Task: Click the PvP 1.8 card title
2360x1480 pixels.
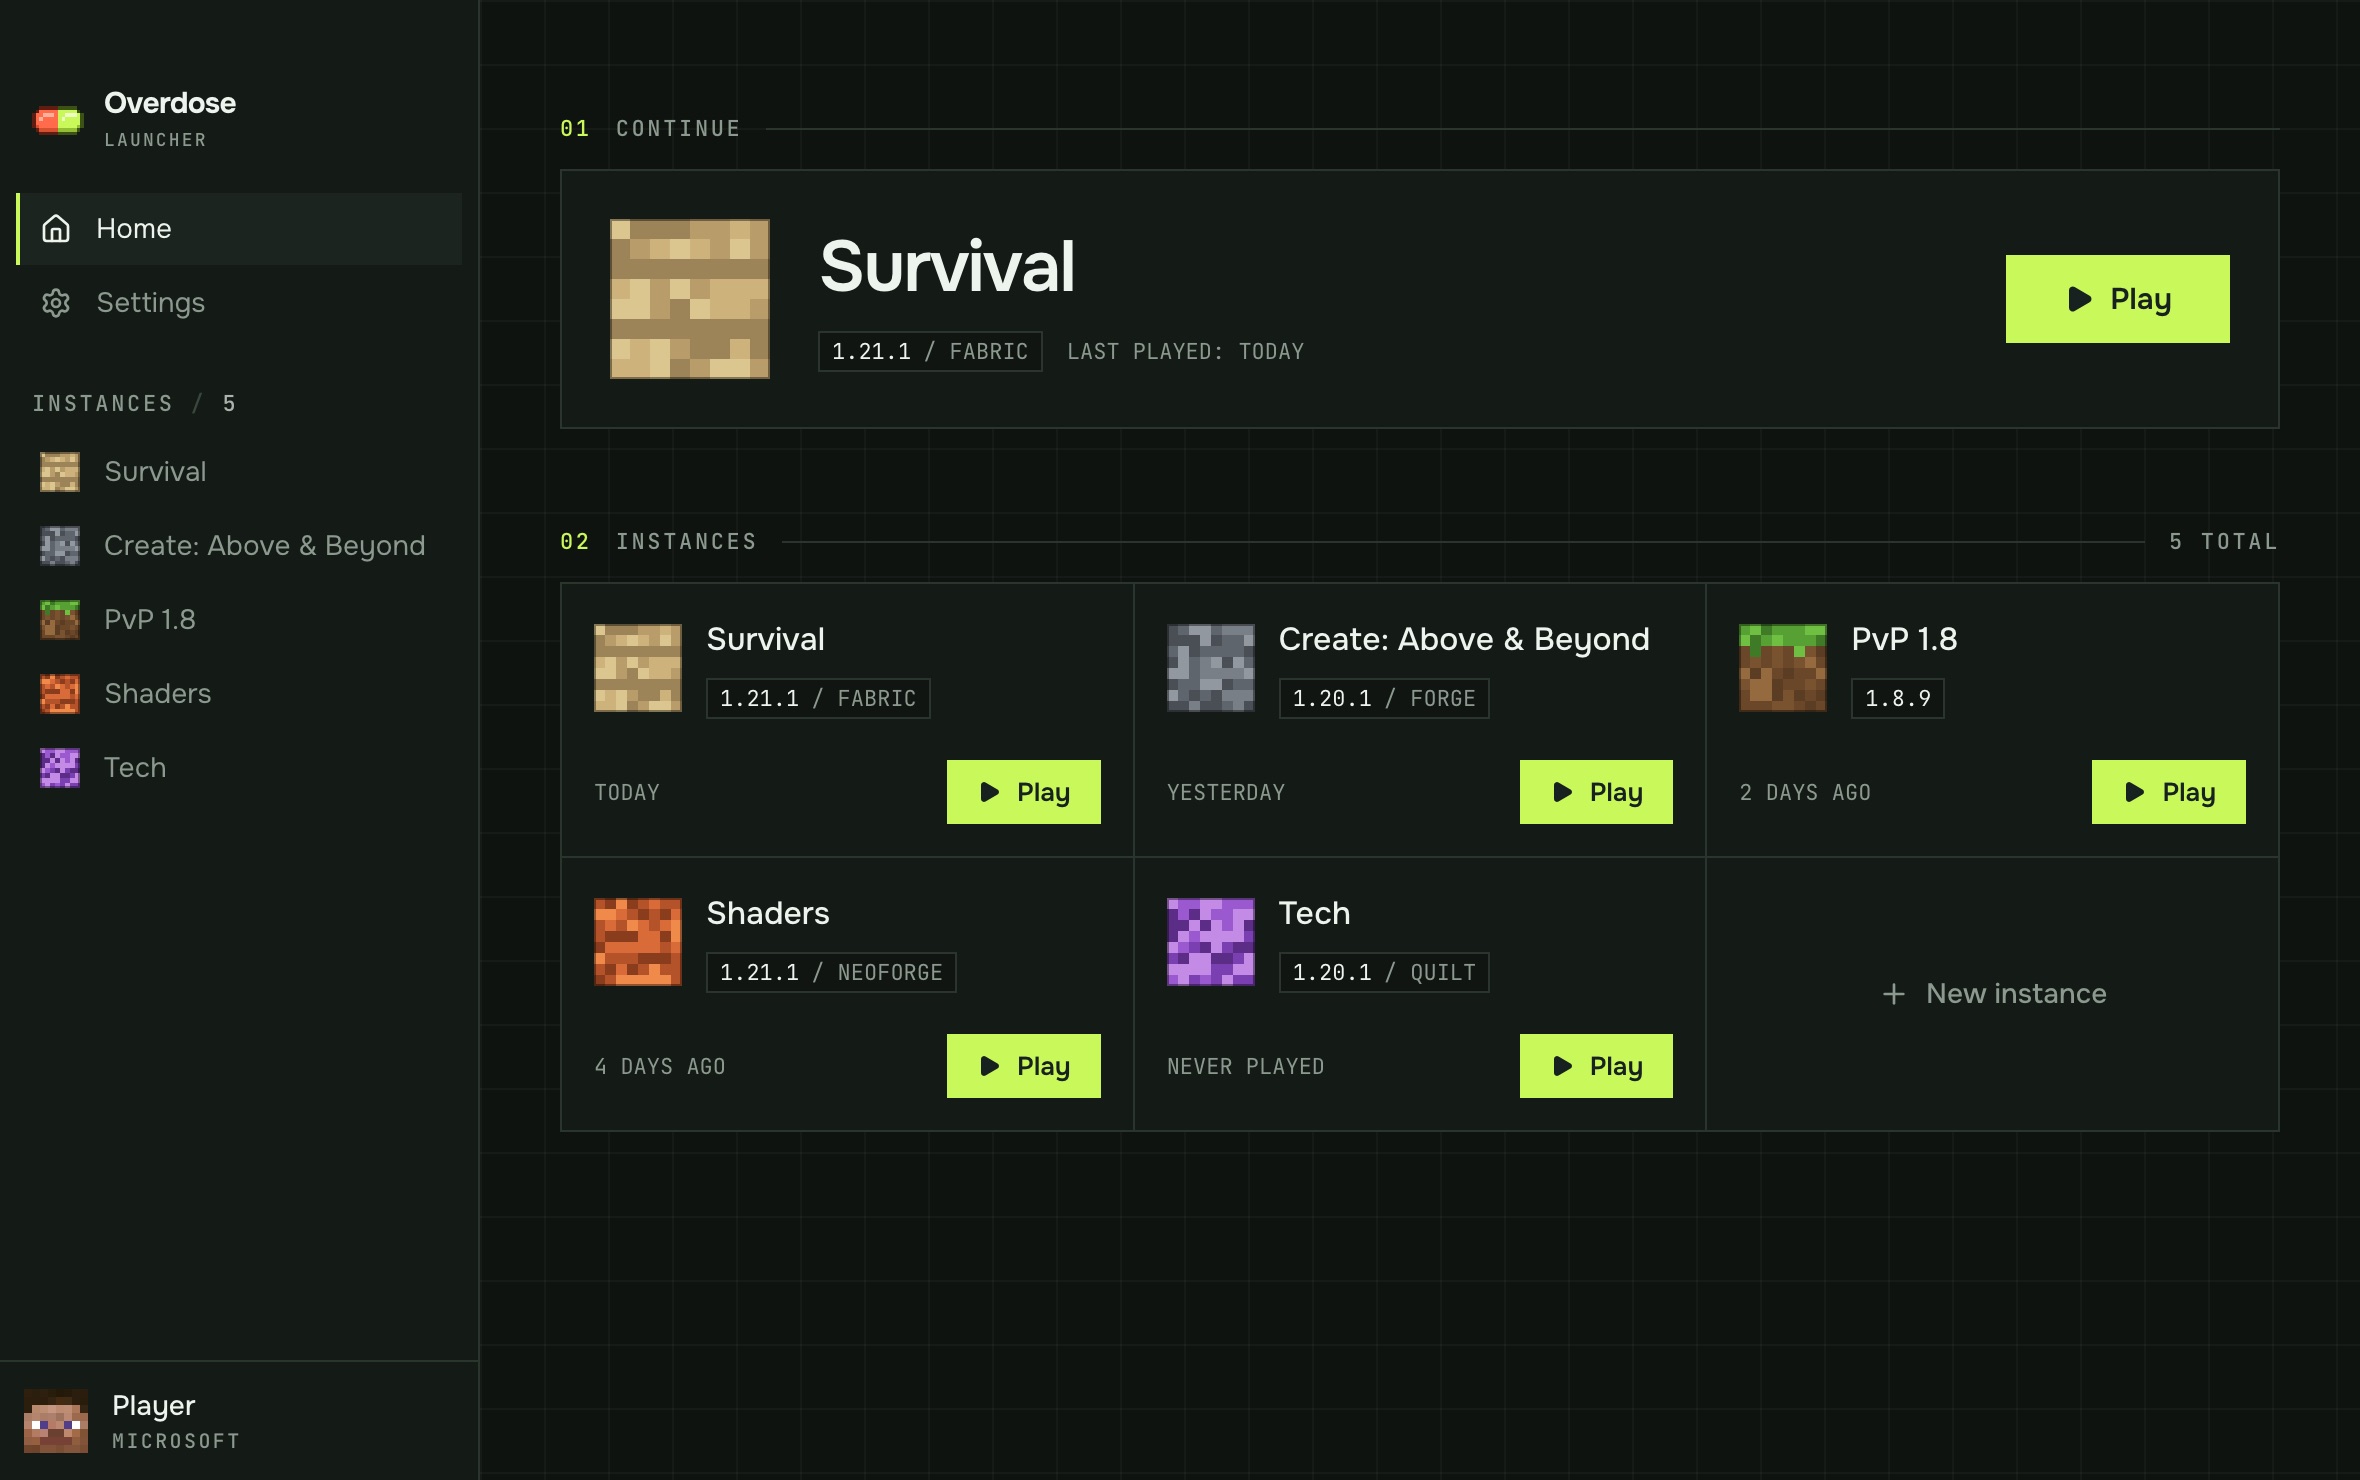Action: (x=1904, y=640)
